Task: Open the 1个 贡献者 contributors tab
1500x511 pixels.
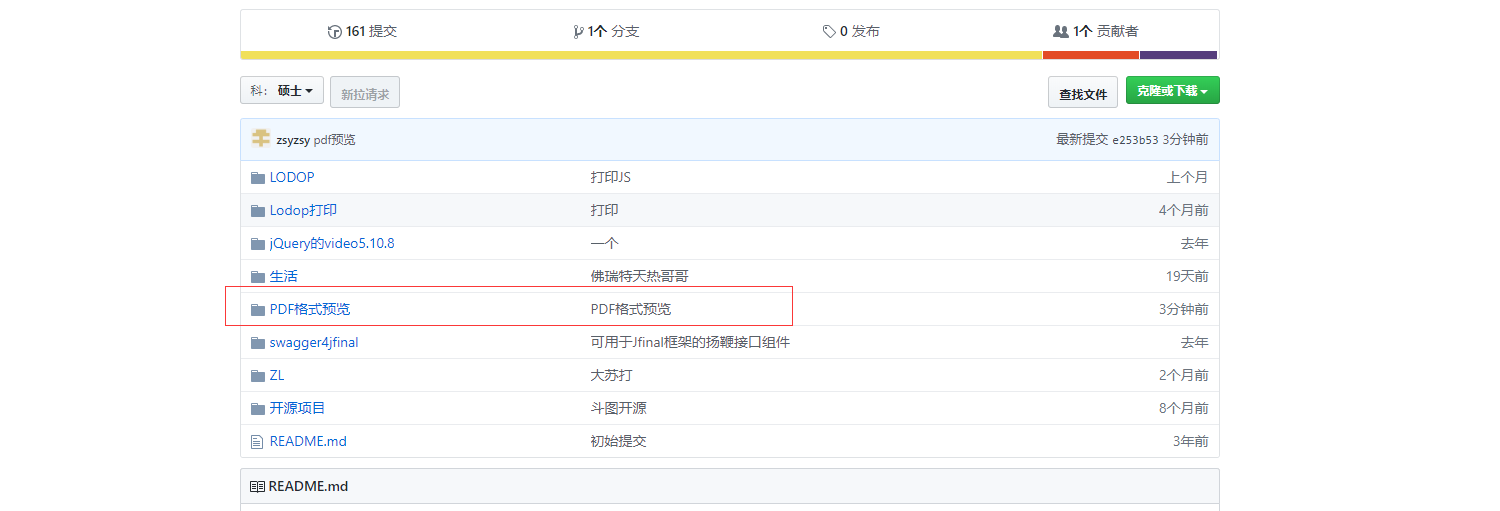Action: pyautogui.click(x=1095, y=32)
